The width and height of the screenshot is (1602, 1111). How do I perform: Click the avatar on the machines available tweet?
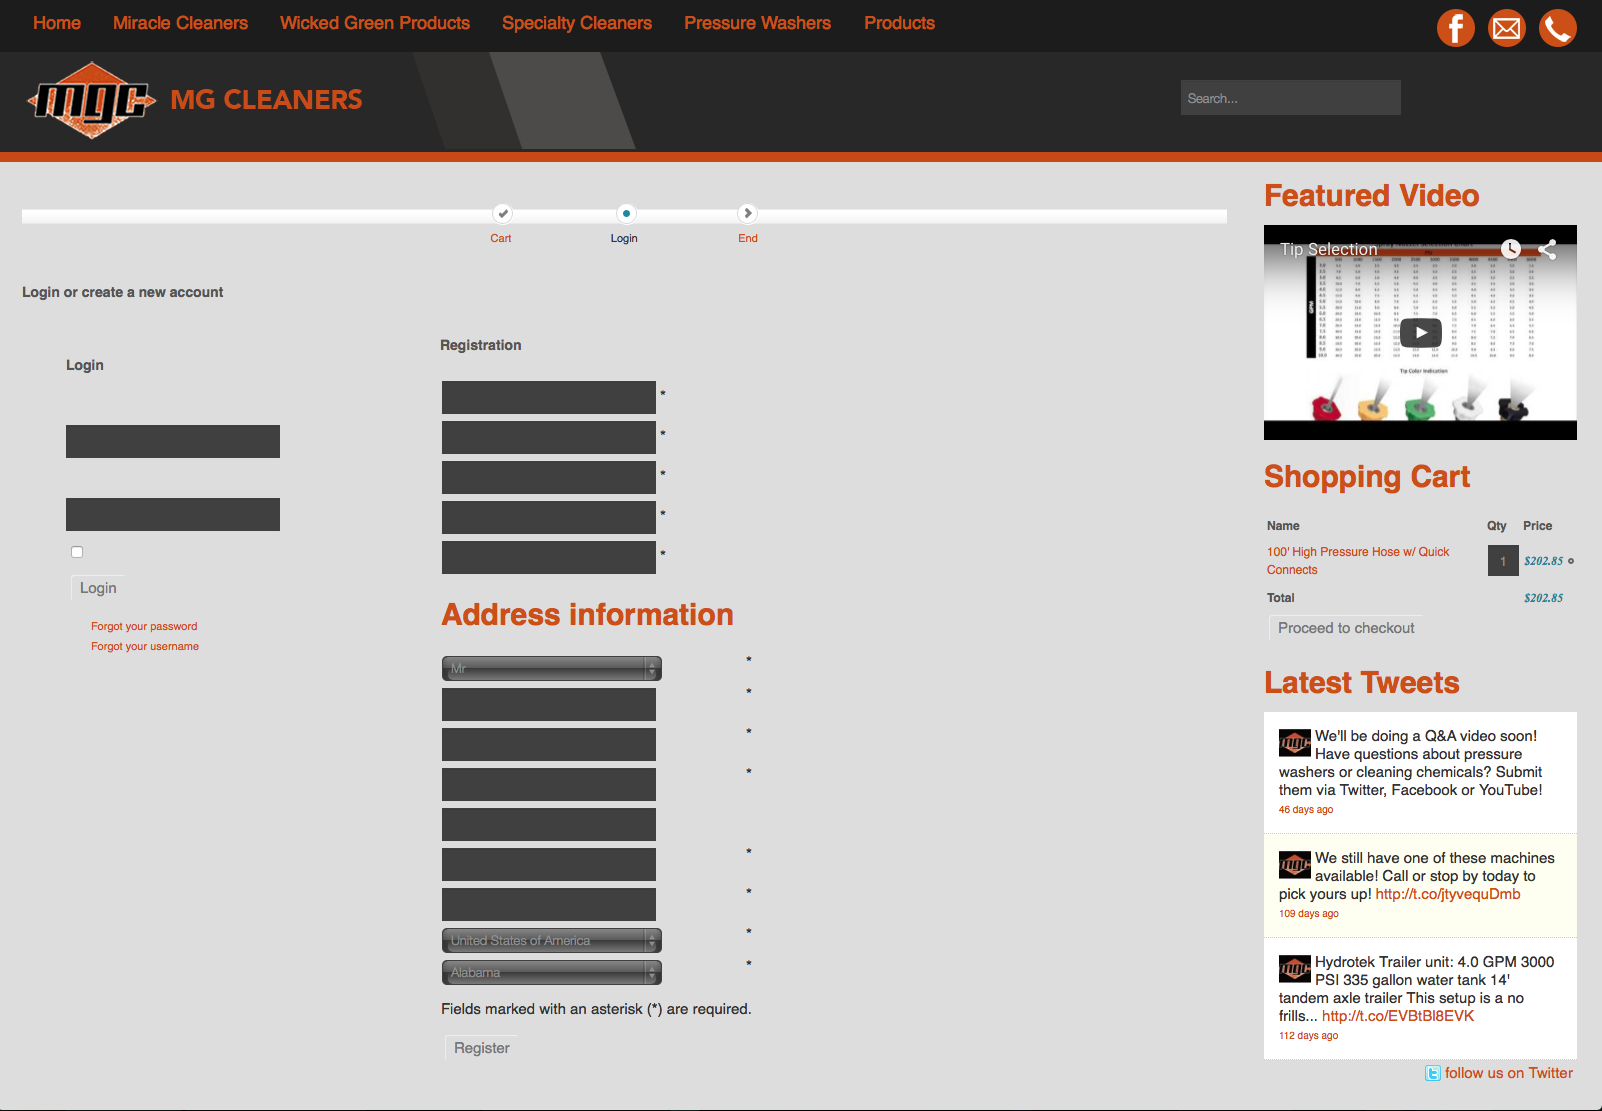(x=1295, y=865)
